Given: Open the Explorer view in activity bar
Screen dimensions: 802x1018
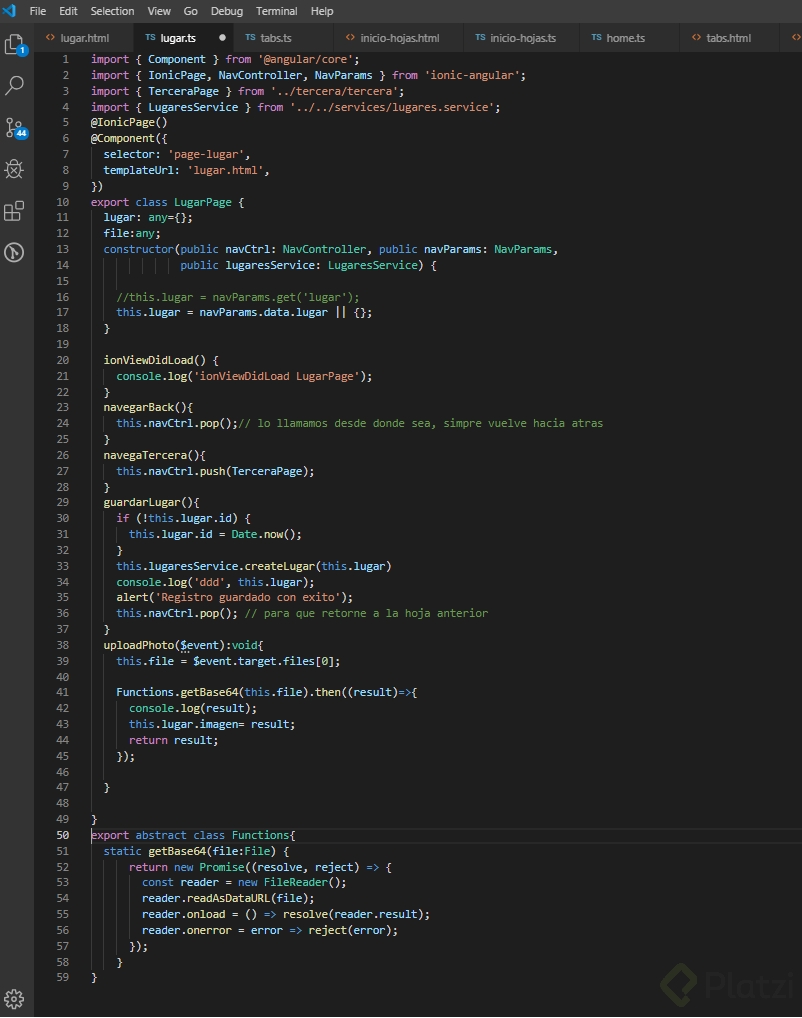Looking at the screenshot, I should click(x=14, y=45).
